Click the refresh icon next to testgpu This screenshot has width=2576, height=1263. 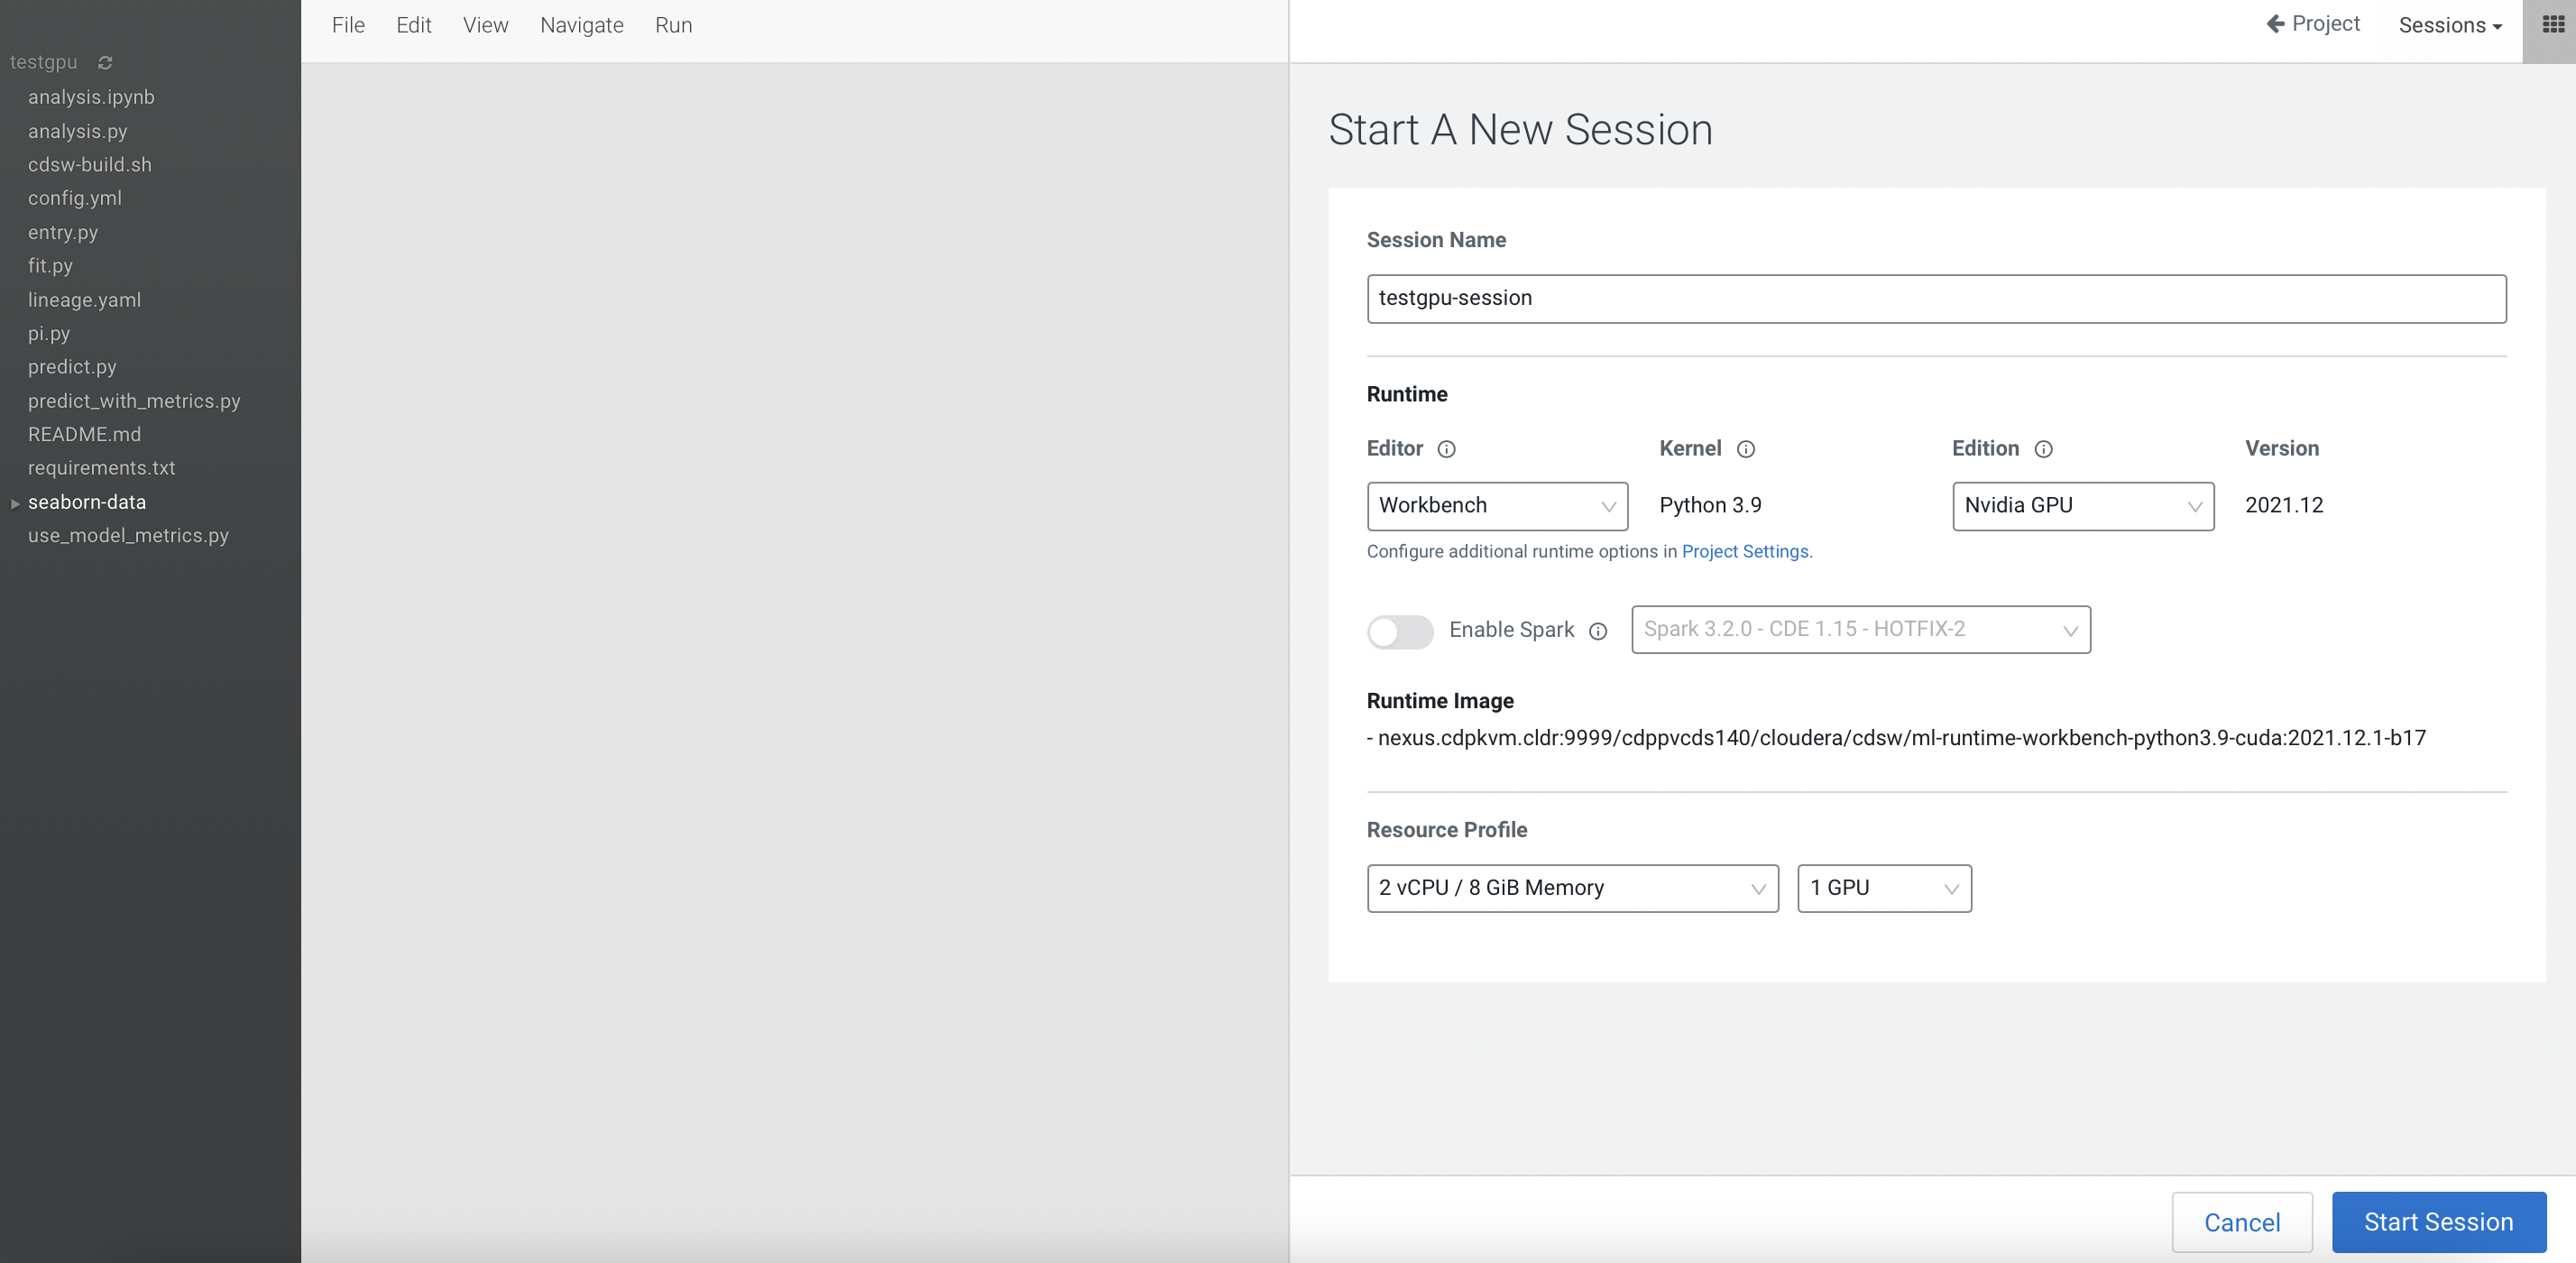(105, 62)
